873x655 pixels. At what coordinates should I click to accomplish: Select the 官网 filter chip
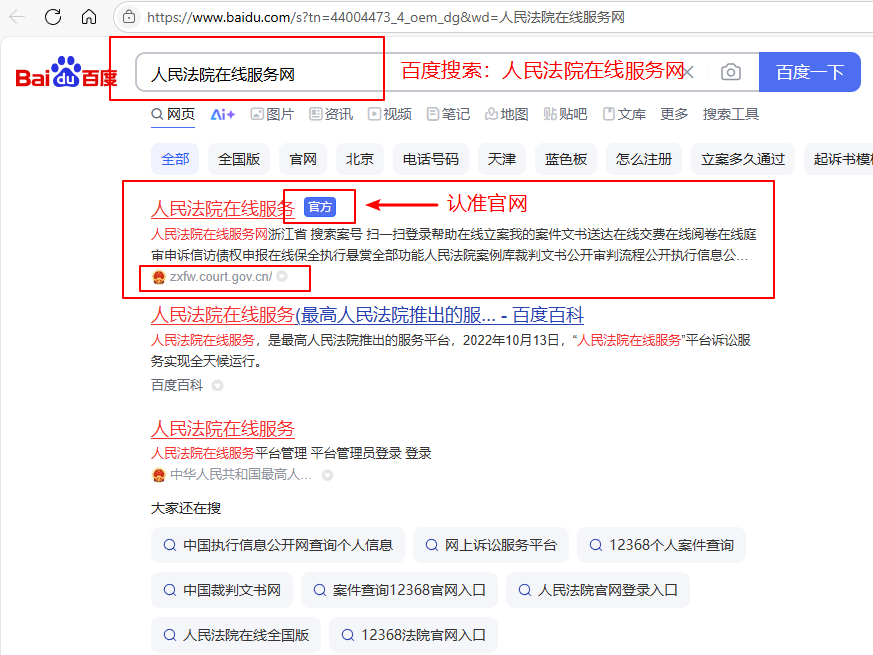pyautogui.click(x=303, y=159)
